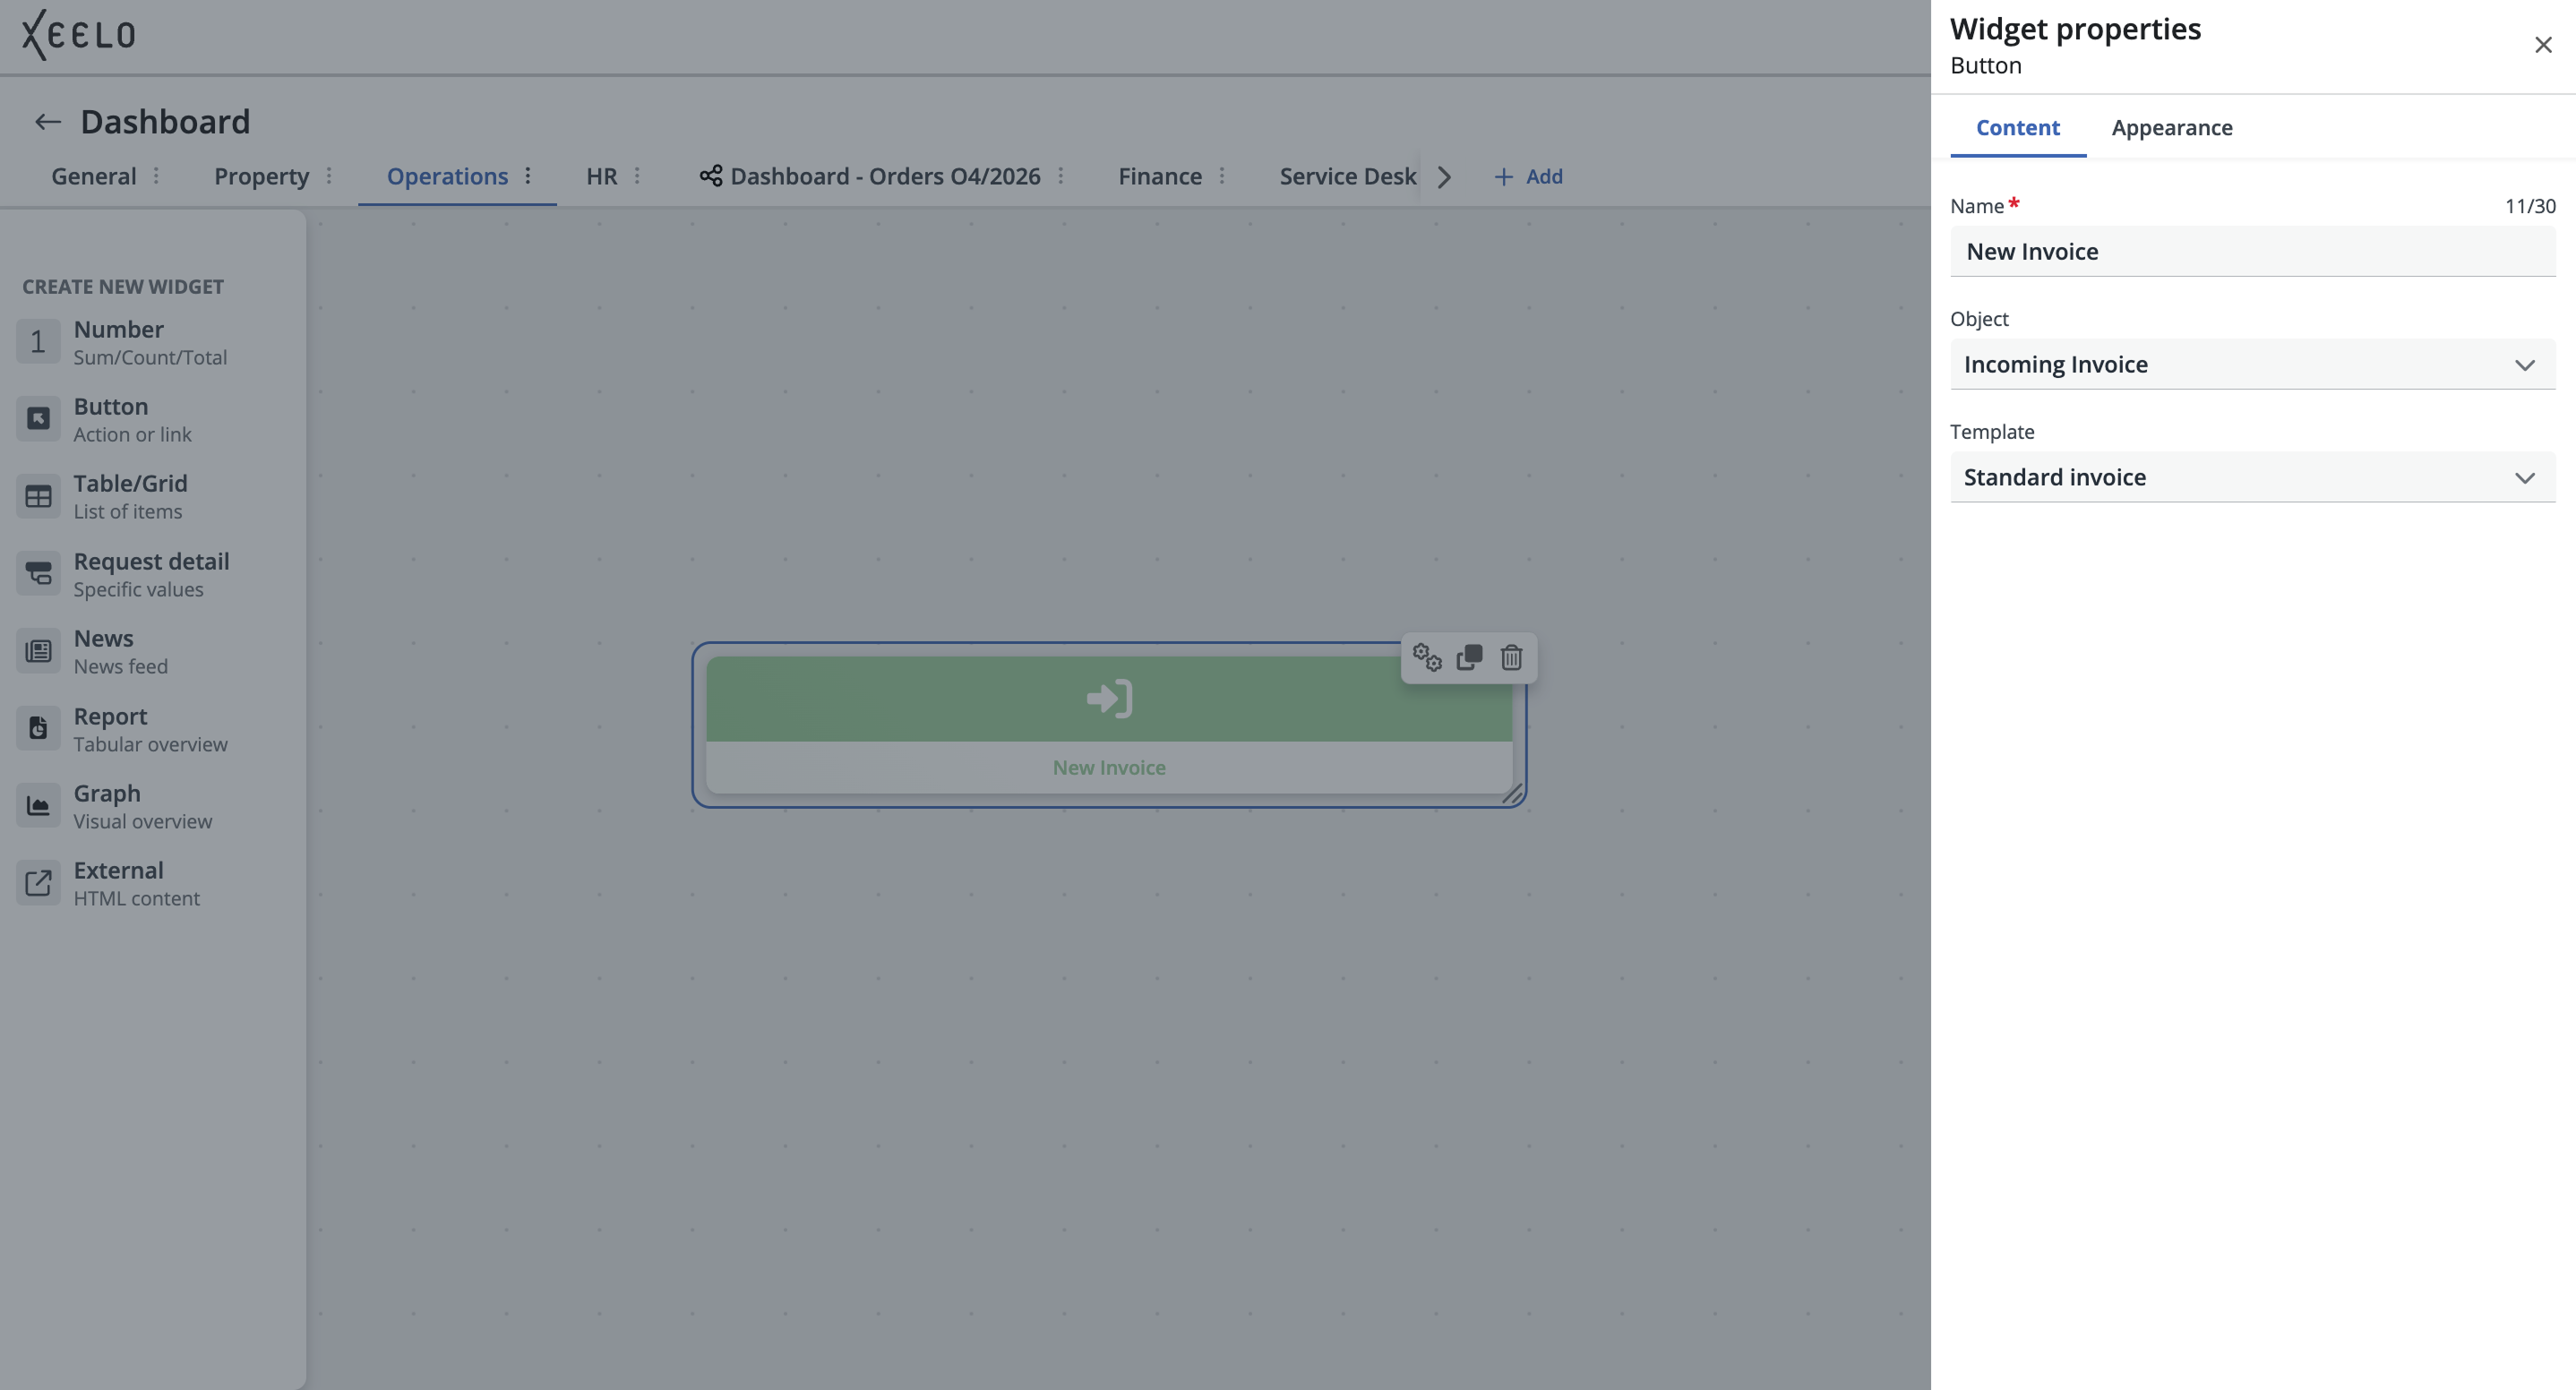This screenshot has width=2576, height=1390.
Task: Click Table/Grid List of items label
Action: [x=130, y=496]
